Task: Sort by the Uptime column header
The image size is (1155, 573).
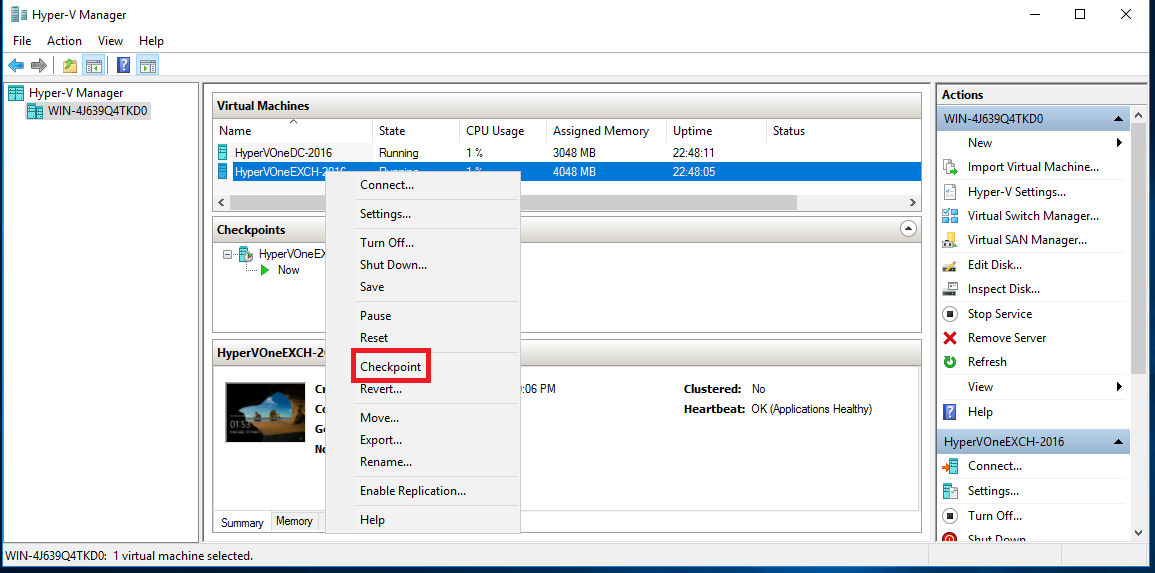Action: (x=692, y=131)
